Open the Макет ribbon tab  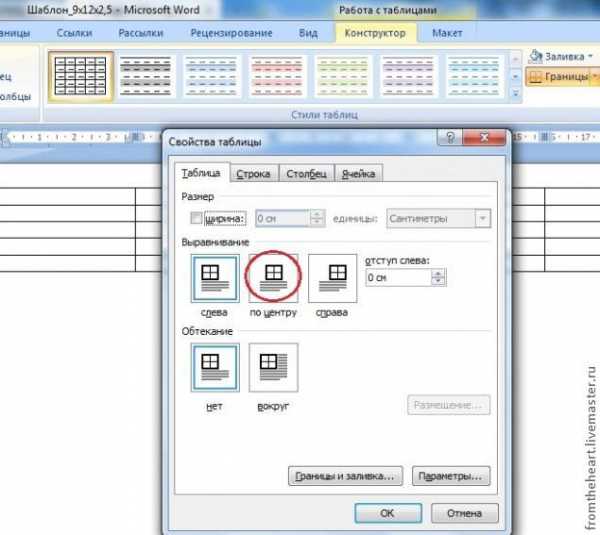[x=447, y=33]
